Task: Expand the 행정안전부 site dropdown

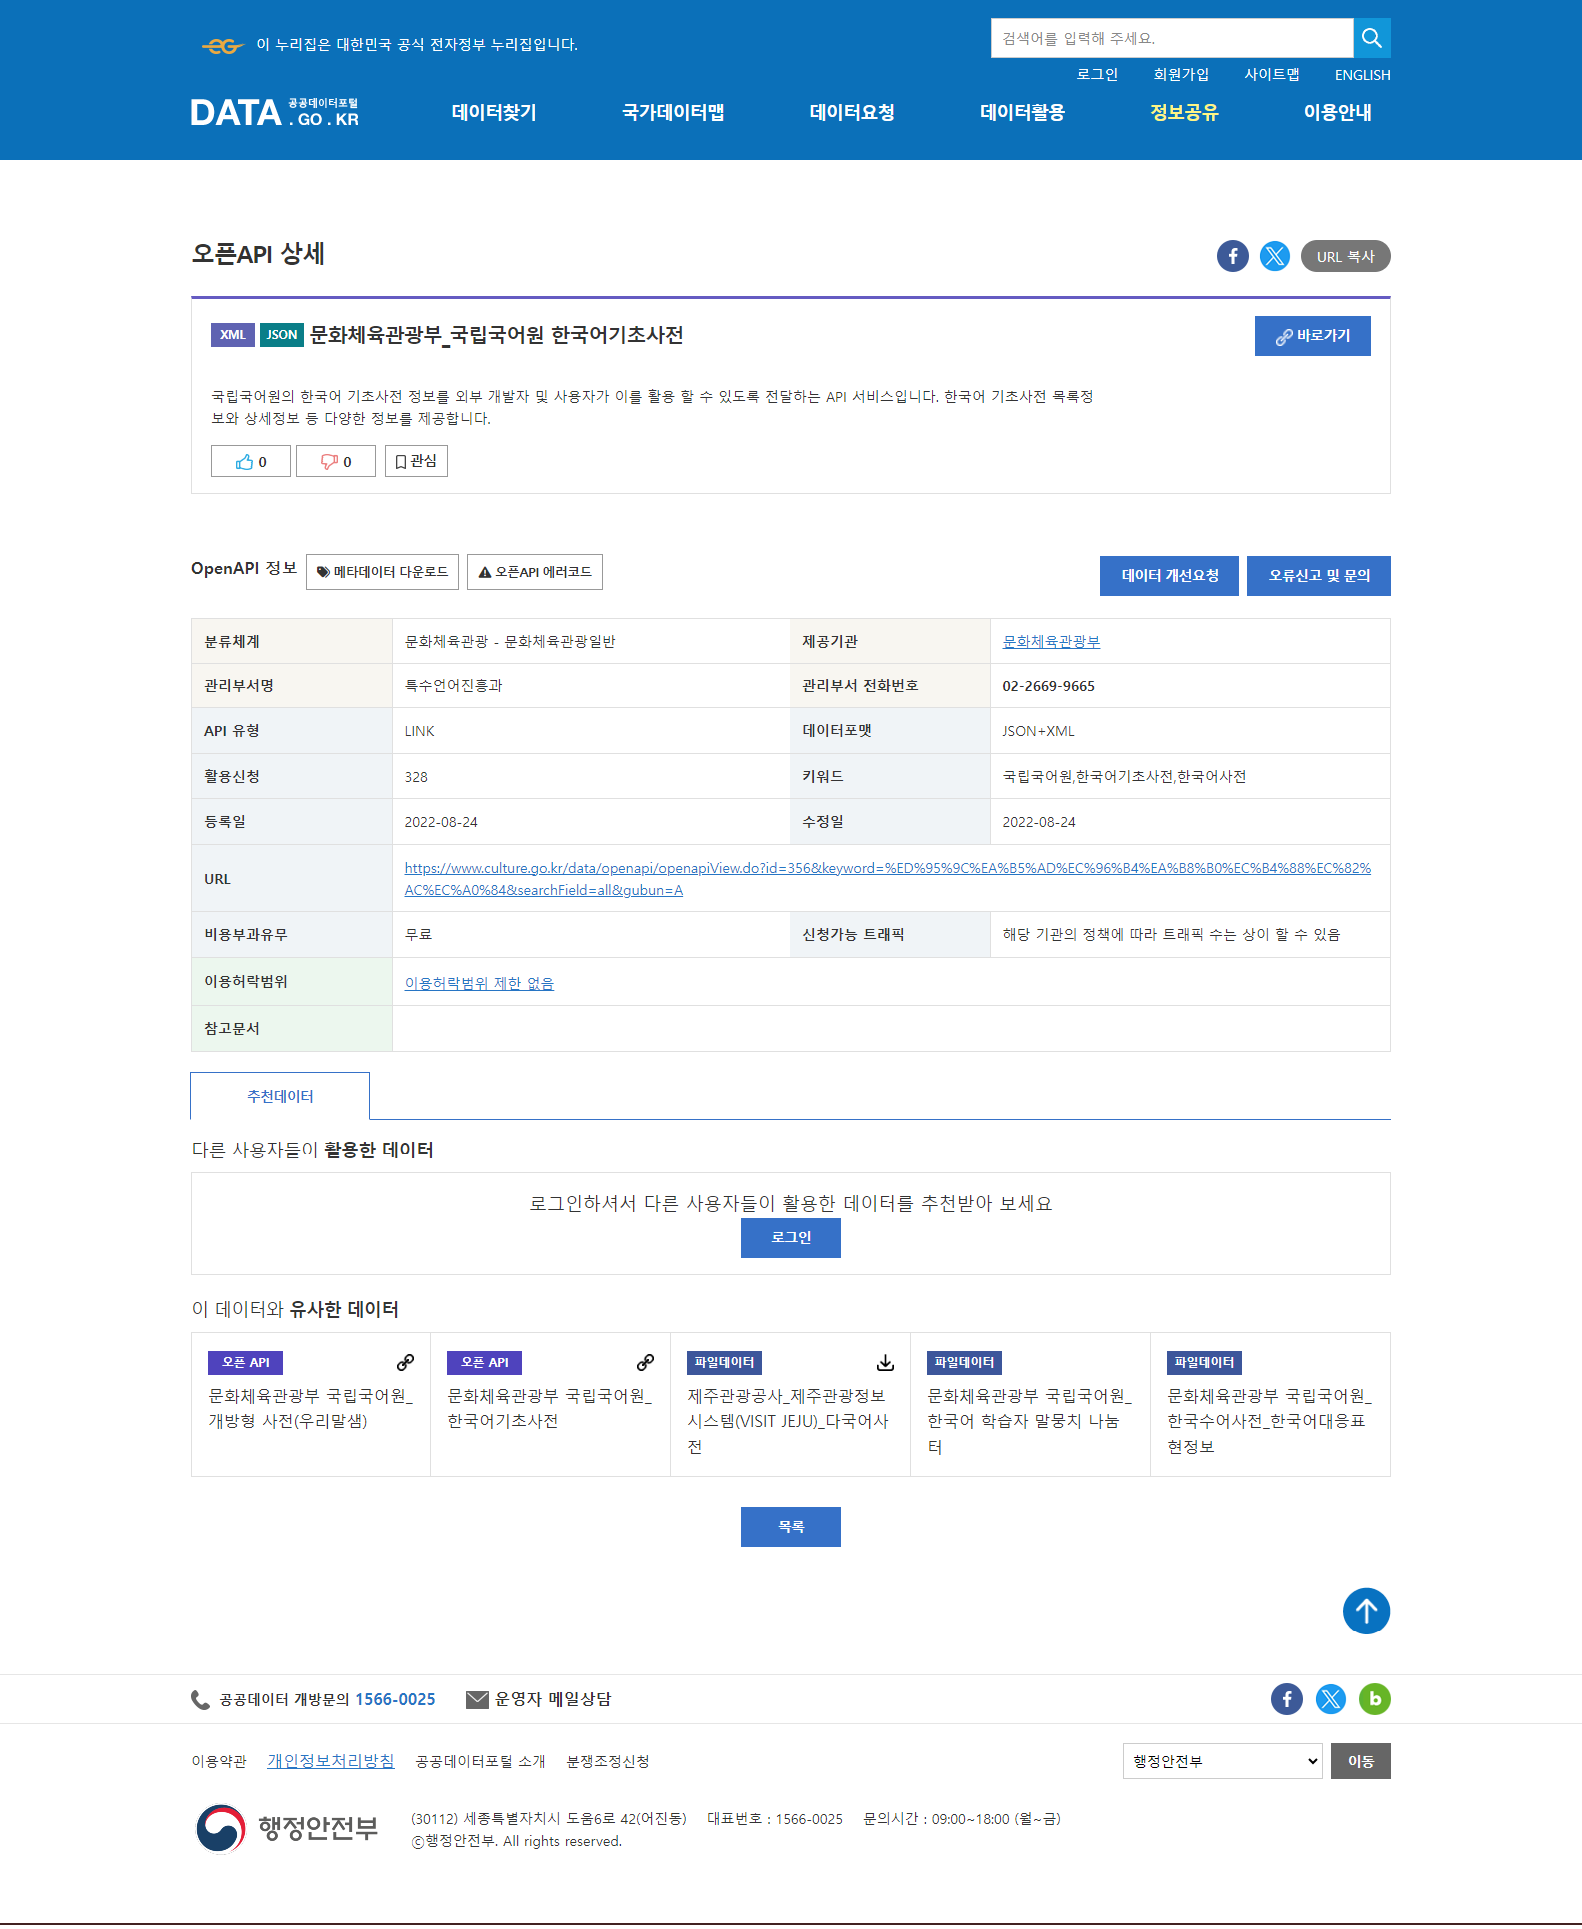Action: 1222,1761
